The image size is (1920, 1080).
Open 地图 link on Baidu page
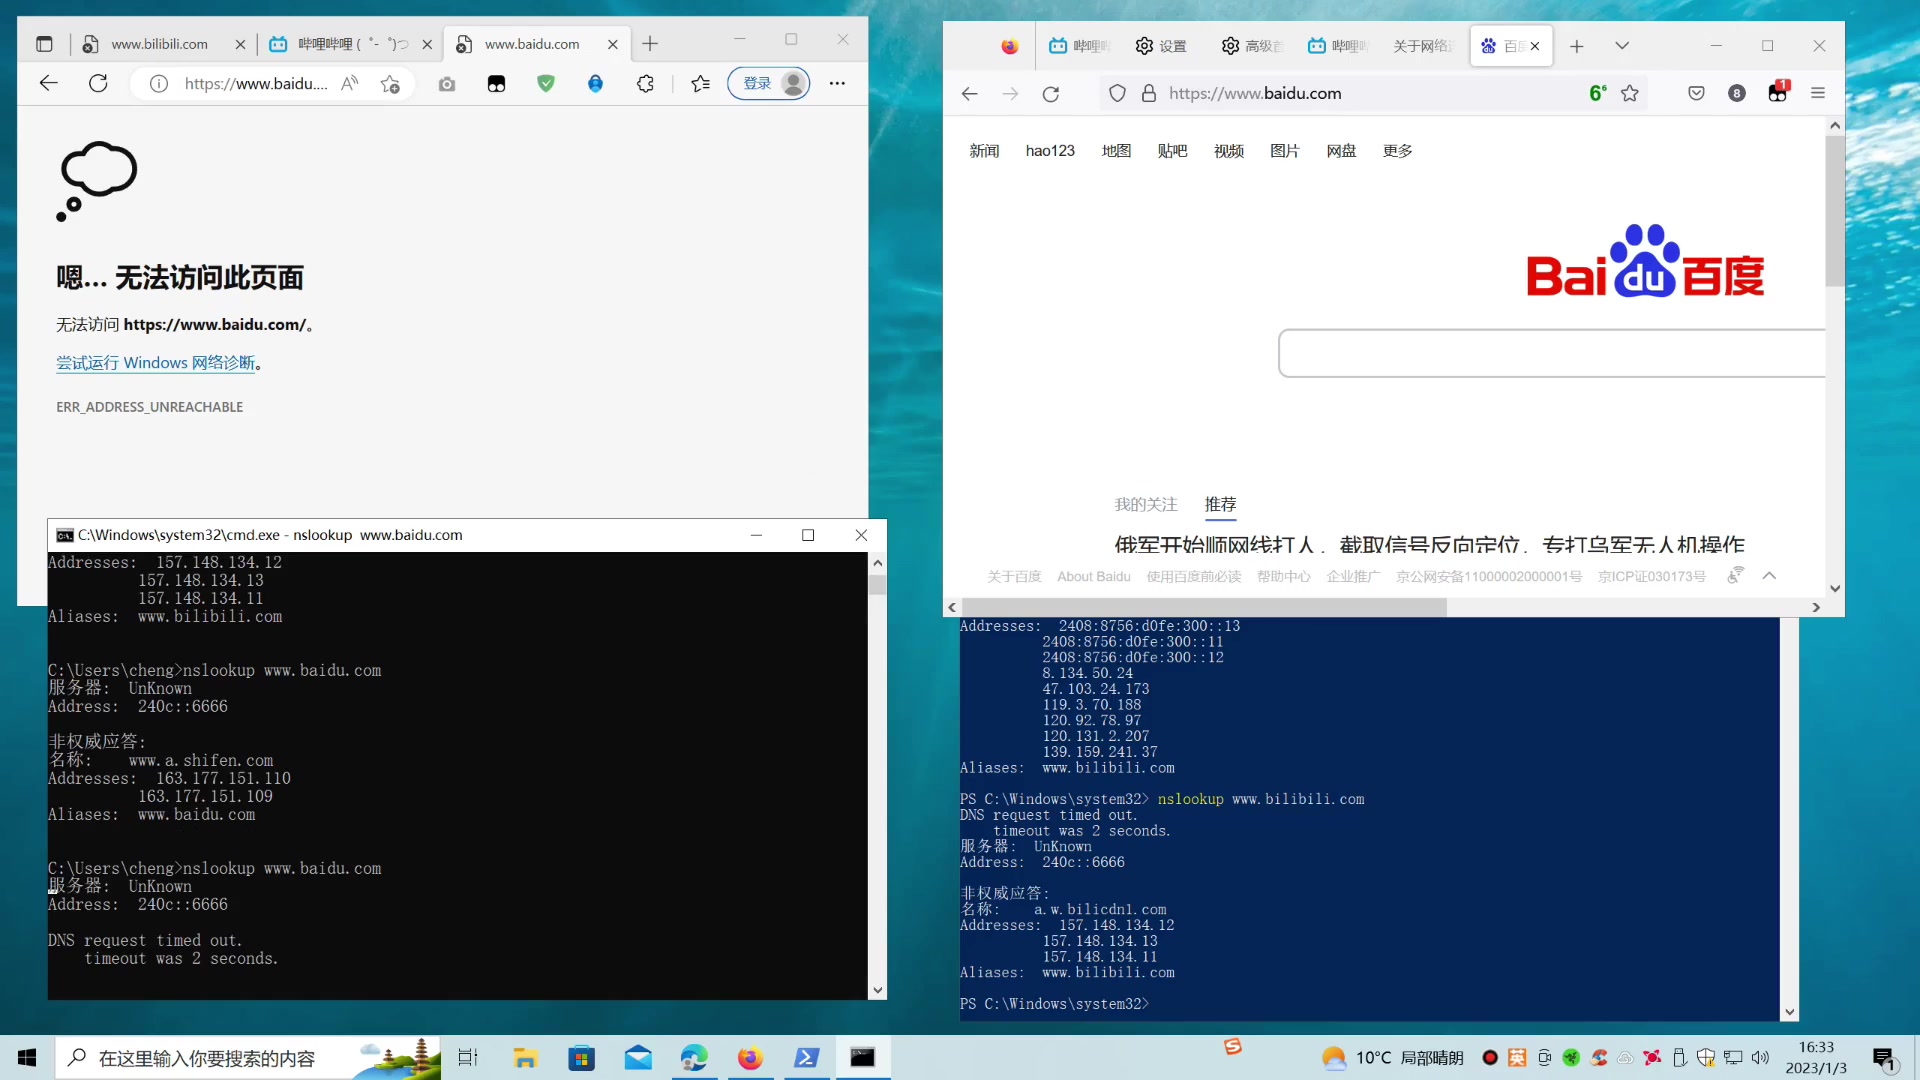point(1116,151)
